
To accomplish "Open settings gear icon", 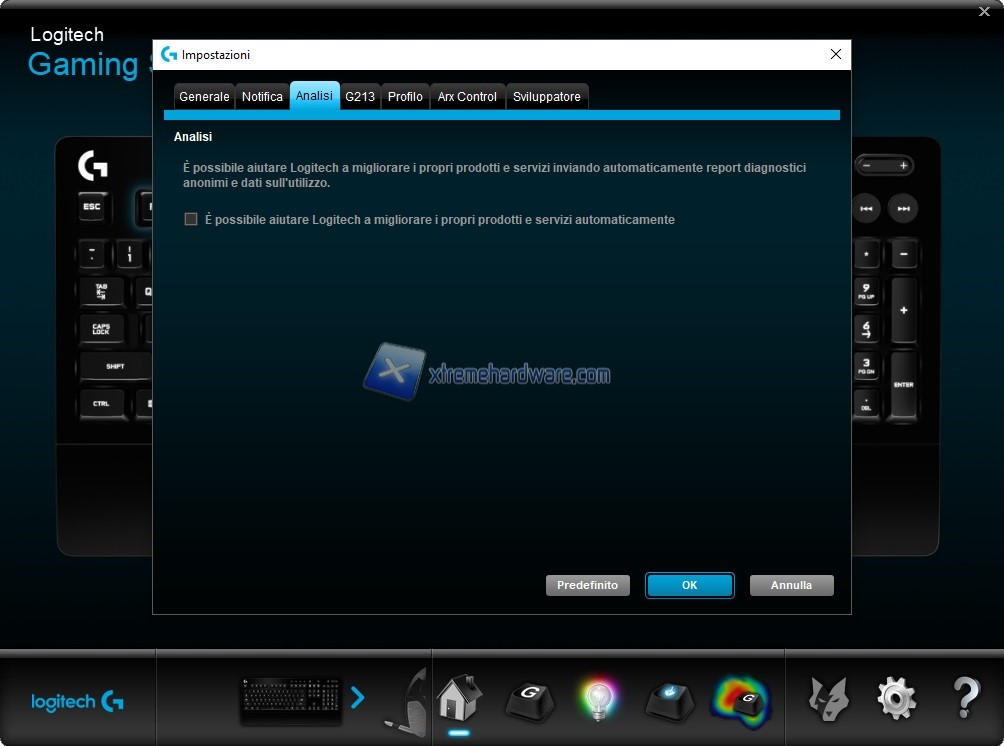I will coord(896,697).
